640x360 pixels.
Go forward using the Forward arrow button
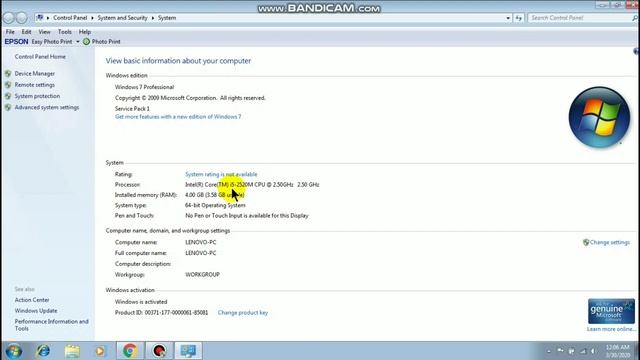(22, 18)
